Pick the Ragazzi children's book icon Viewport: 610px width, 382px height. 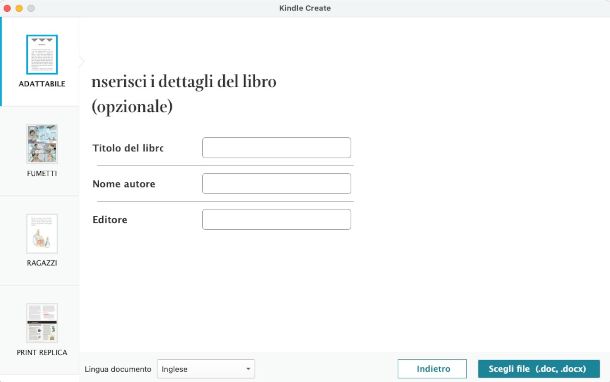42,234
